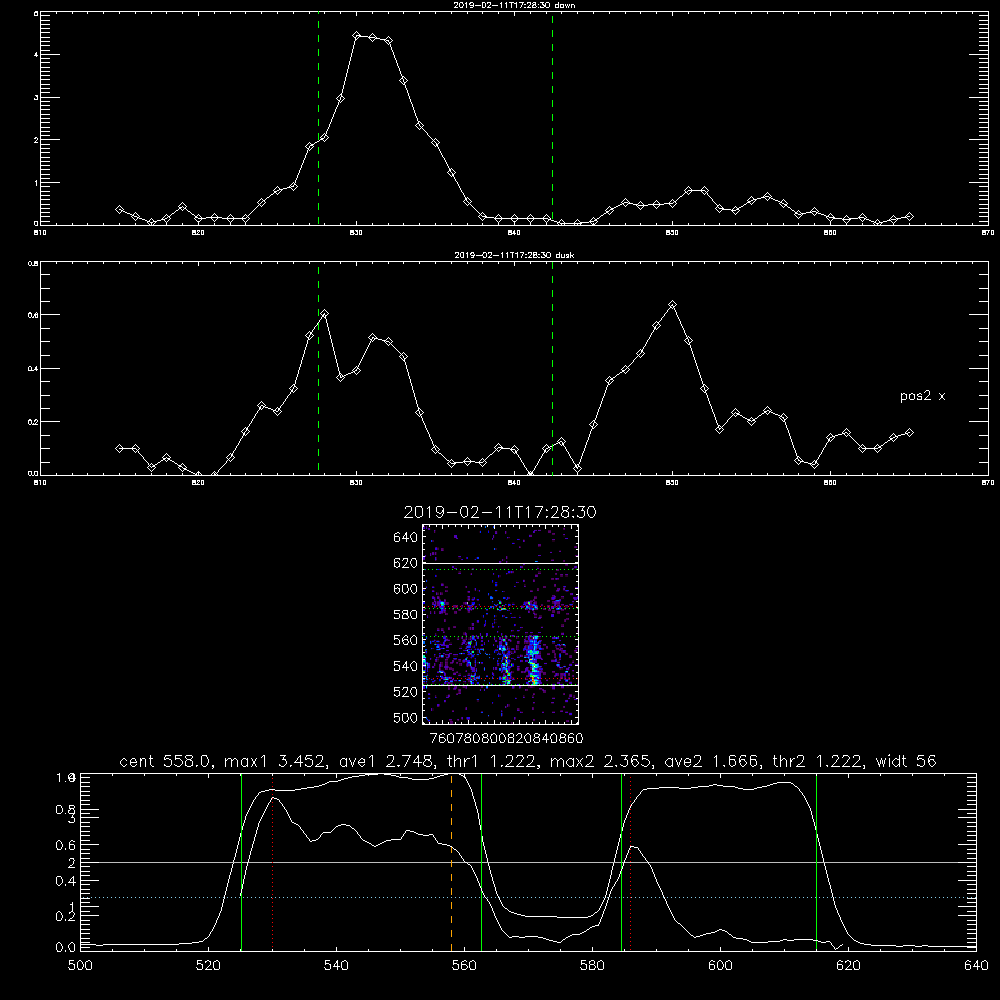
Task: Select the green vertical line near 563
Action: point(482,862)
